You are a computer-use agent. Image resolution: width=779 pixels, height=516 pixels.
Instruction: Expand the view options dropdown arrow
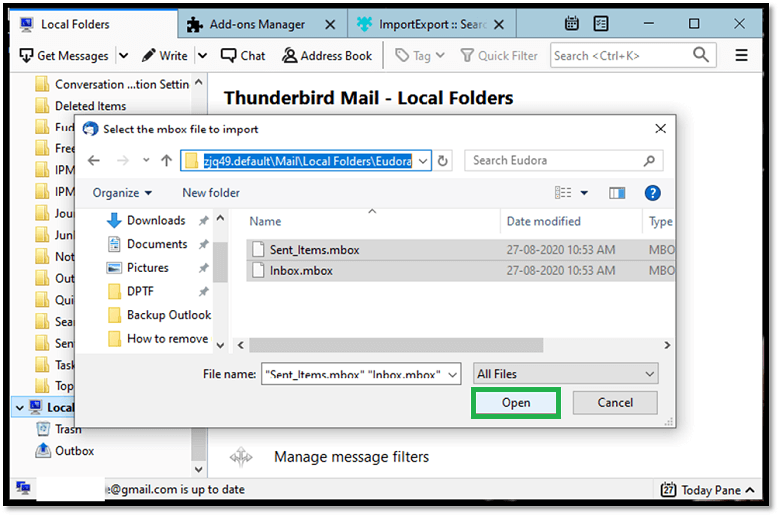tap(584, 193)
